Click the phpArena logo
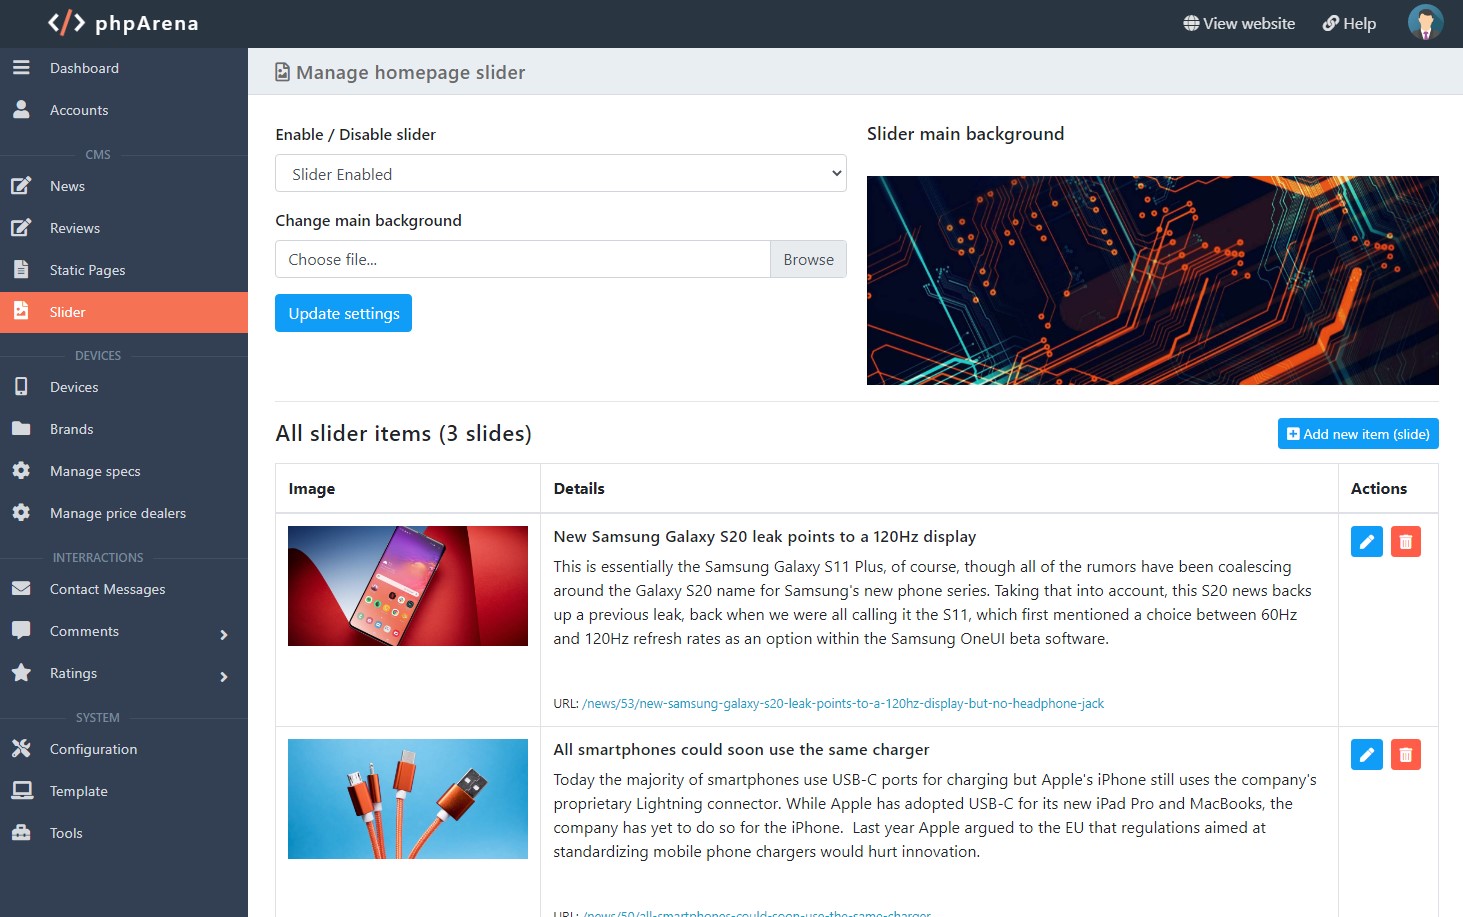 coord(123,23)
